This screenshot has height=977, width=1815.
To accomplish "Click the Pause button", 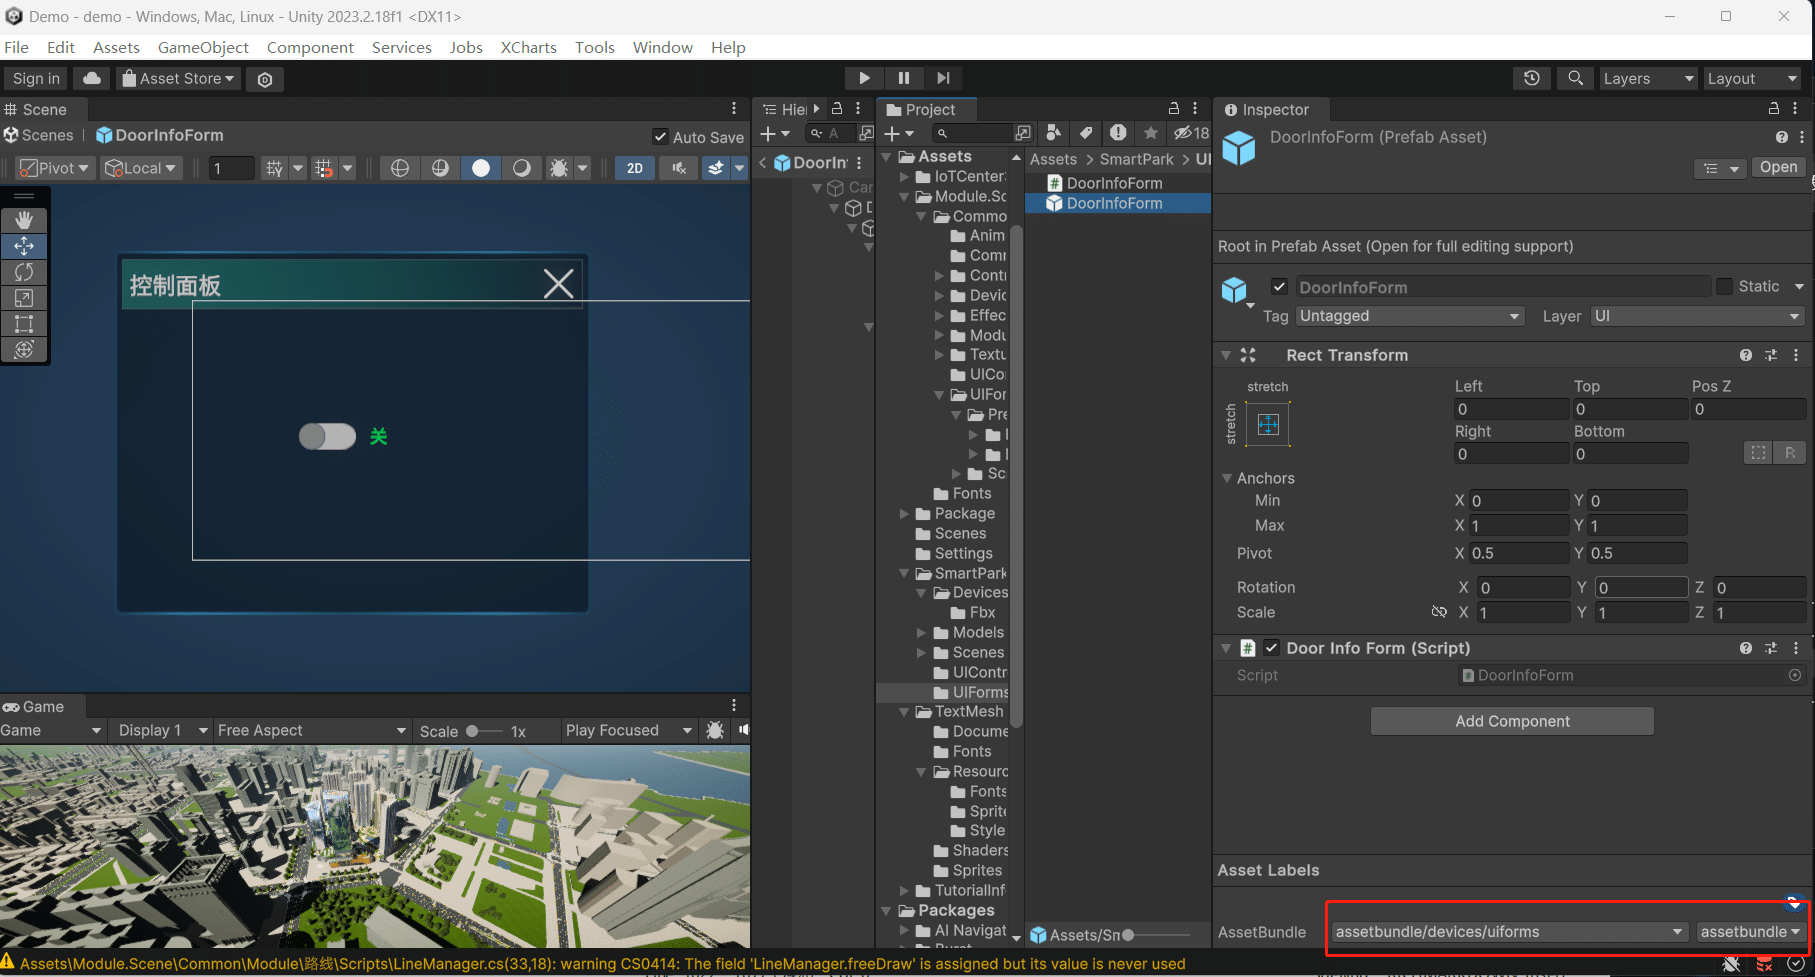I will click(x=904, y=78).
